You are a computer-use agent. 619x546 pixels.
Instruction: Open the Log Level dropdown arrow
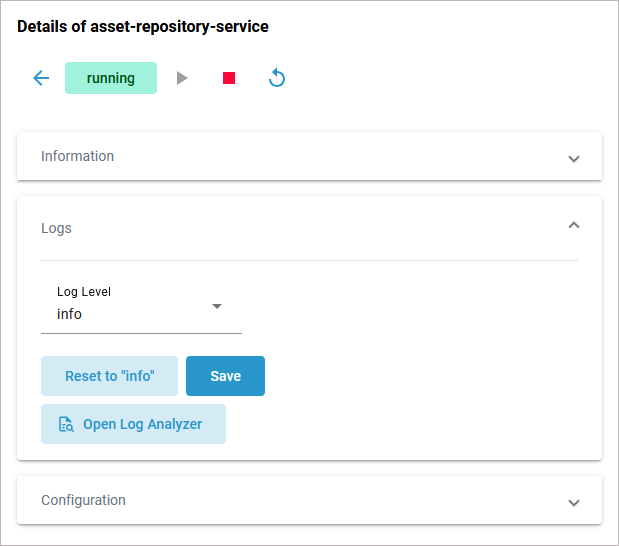[x=217, y=306]
